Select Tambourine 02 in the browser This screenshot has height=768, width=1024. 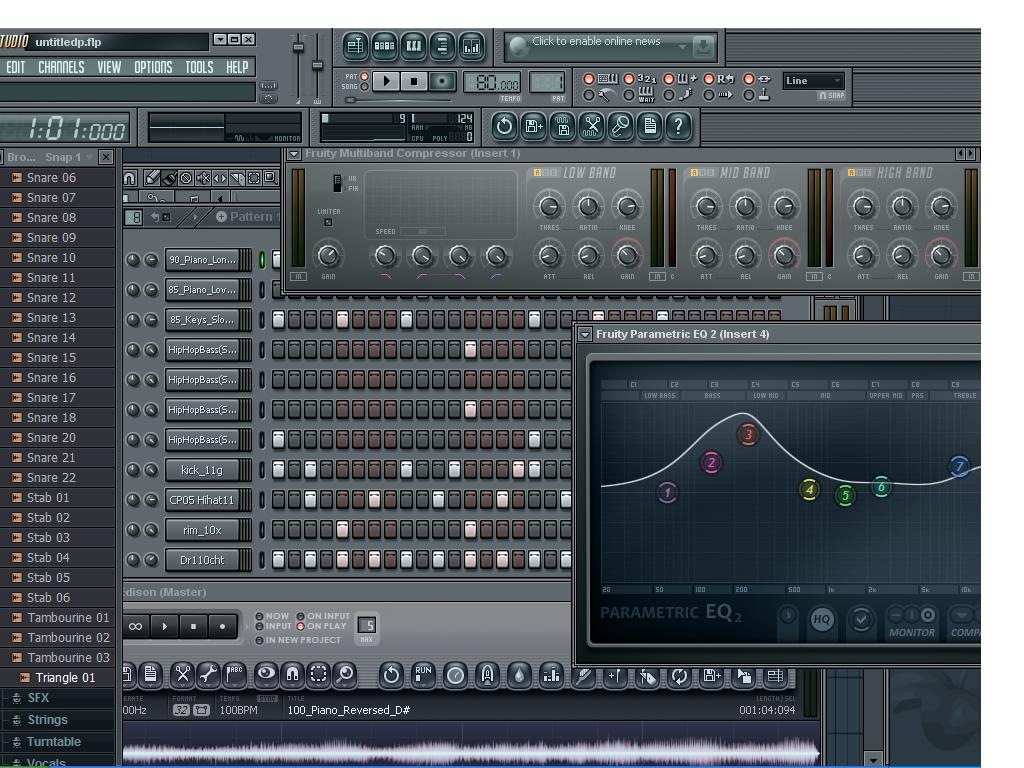68,638
